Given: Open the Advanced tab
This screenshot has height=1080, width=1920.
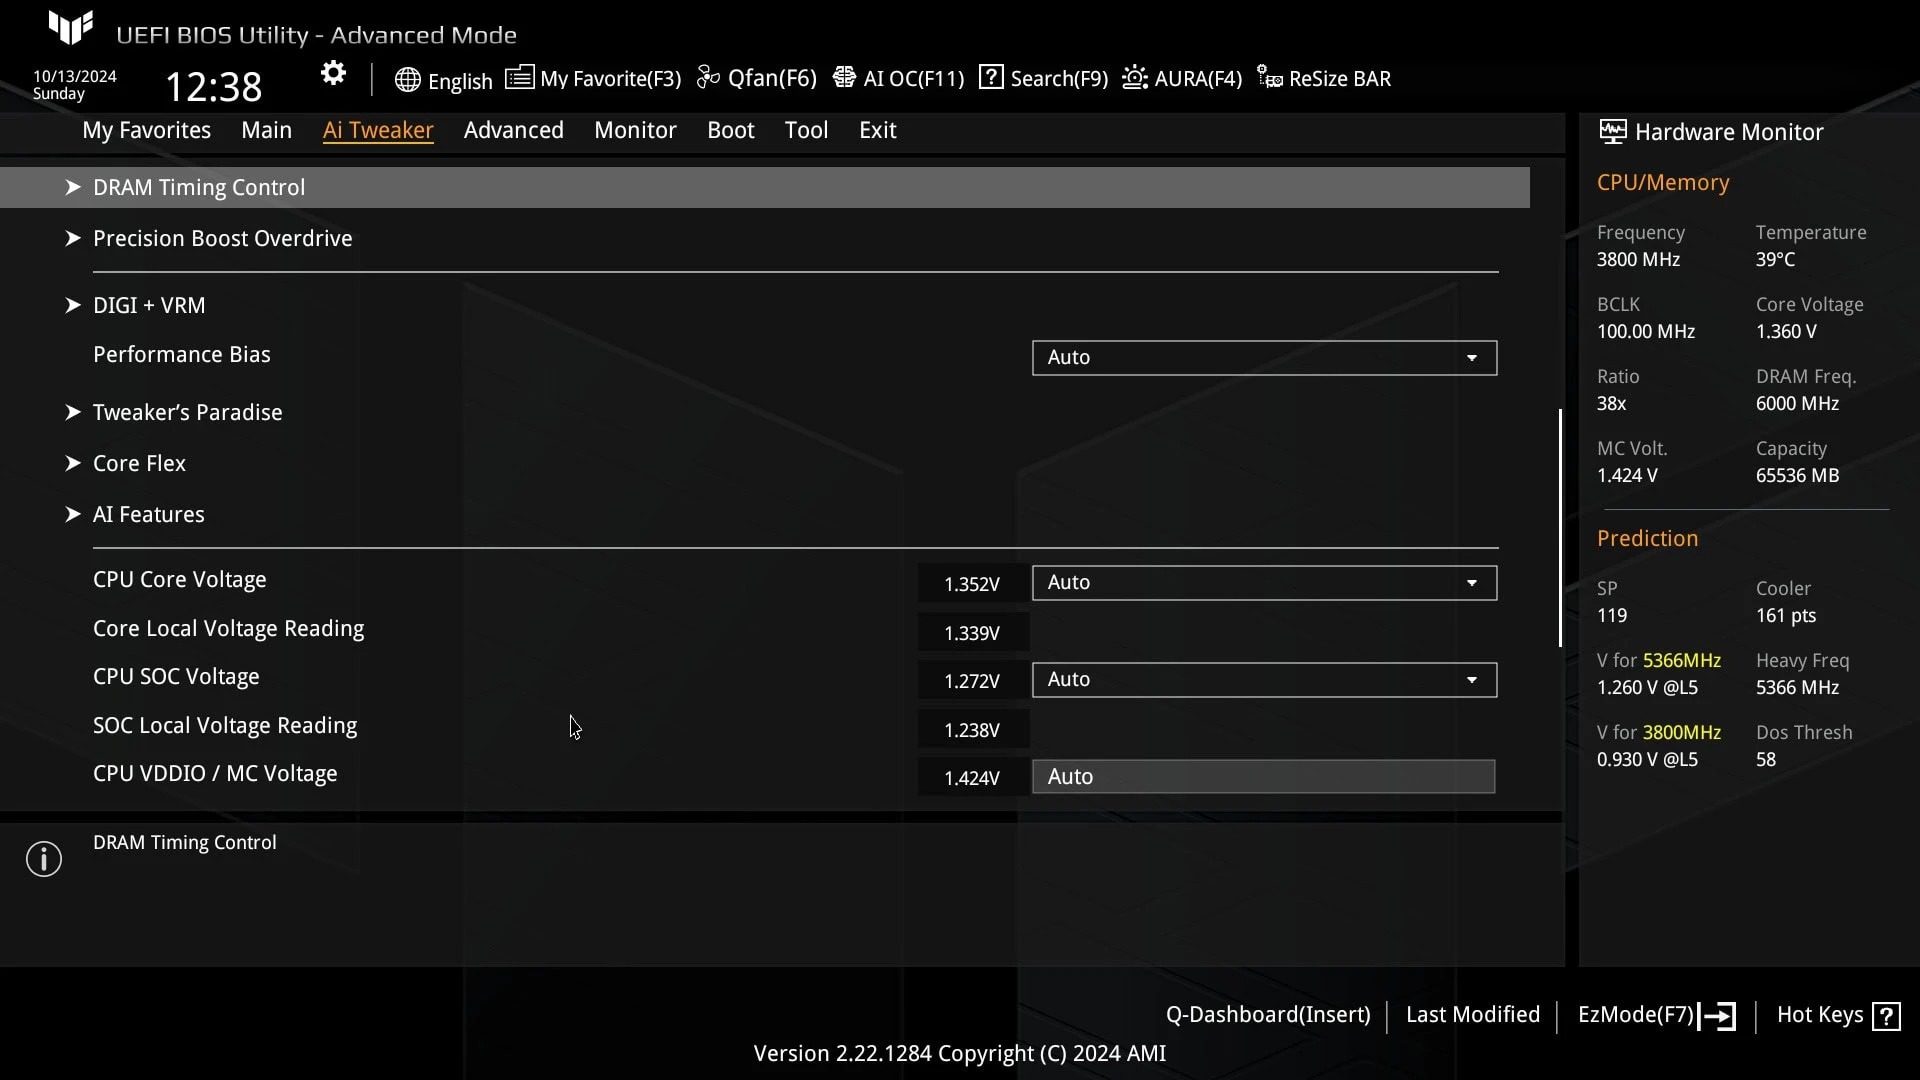Looking at the screenshot, I should pyautogui.click(x=513, y=130).
